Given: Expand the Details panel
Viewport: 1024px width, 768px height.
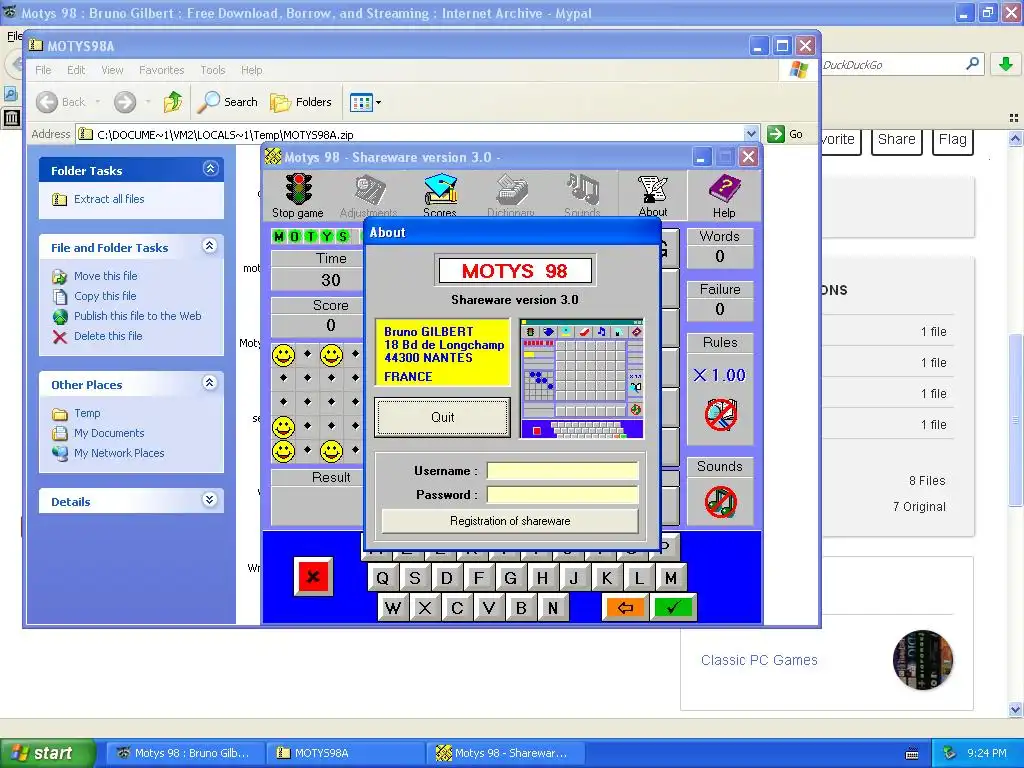Looking at the screenshot, I should click(x=210, y=500).
